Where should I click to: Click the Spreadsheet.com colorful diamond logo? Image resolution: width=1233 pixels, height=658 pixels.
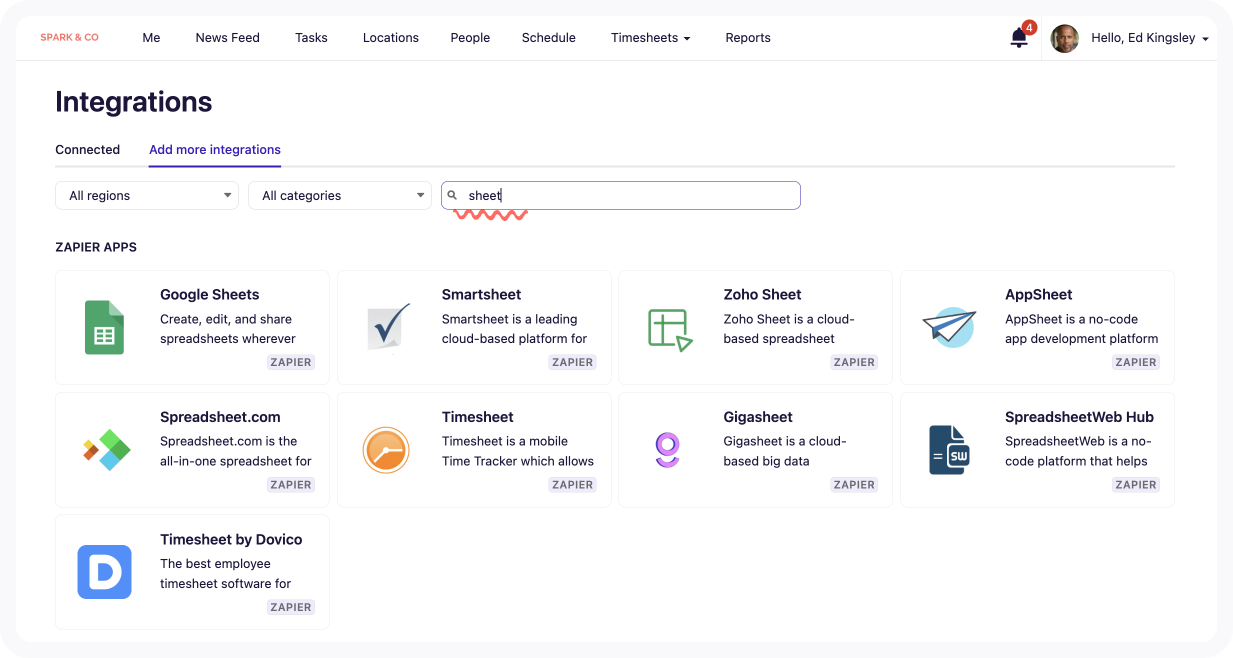pos(106,450)
